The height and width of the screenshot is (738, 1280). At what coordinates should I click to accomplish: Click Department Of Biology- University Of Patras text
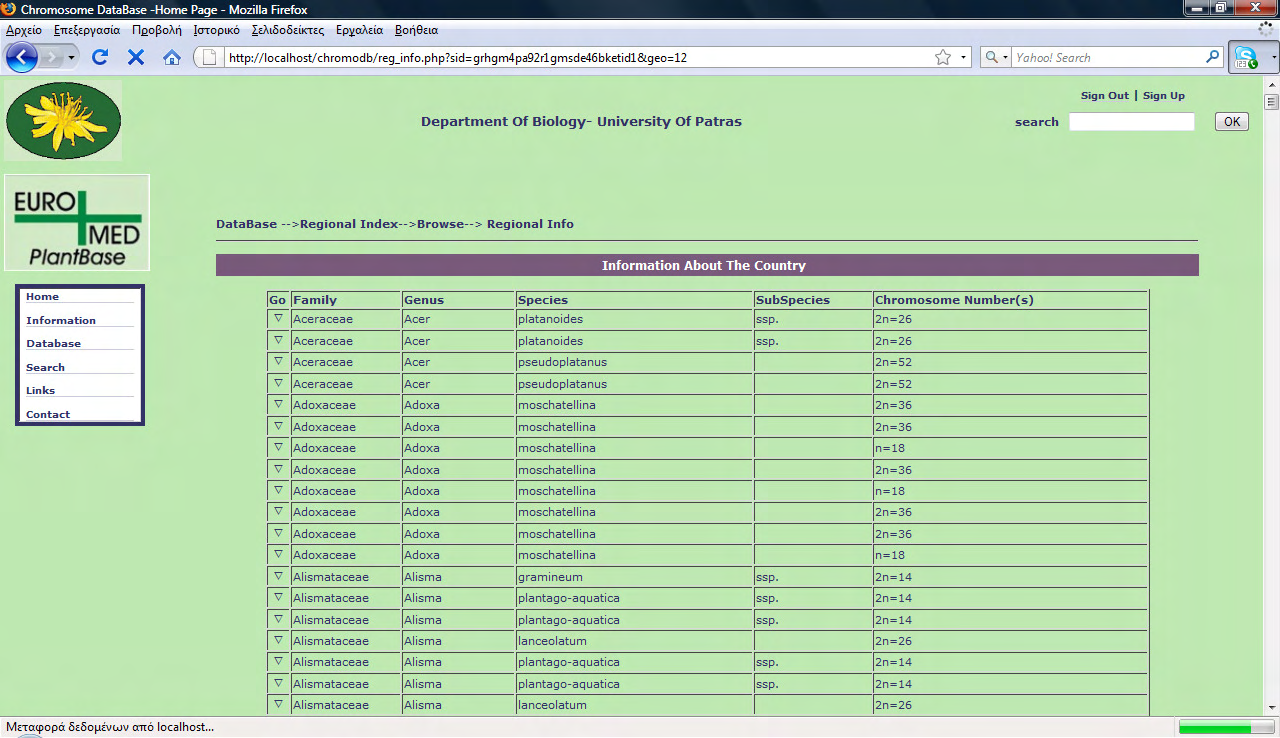pos(581,122)
